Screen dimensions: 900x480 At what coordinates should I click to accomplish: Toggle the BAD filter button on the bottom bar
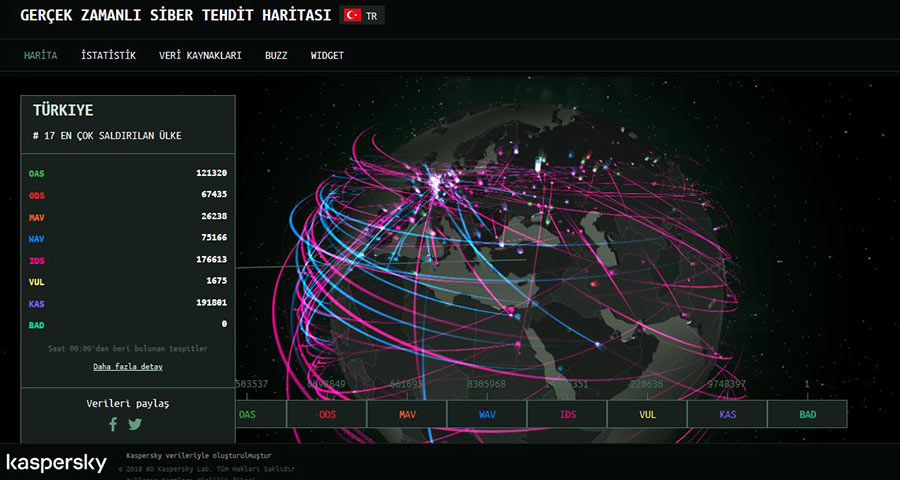coord(808,414)
